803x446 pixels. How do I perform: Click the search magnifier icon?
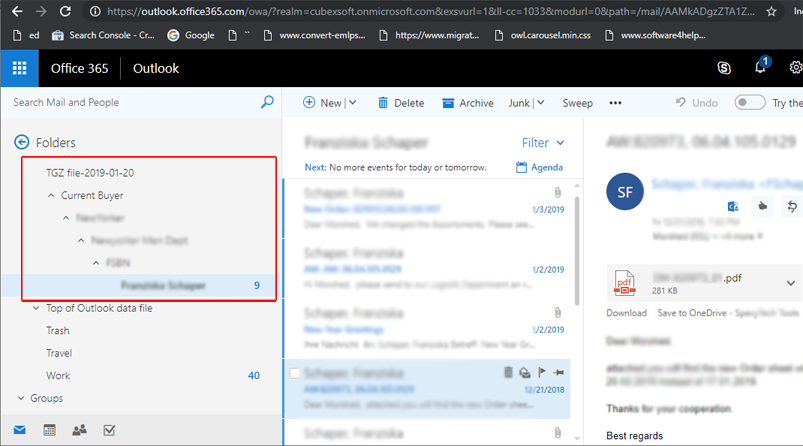(267, 102)
